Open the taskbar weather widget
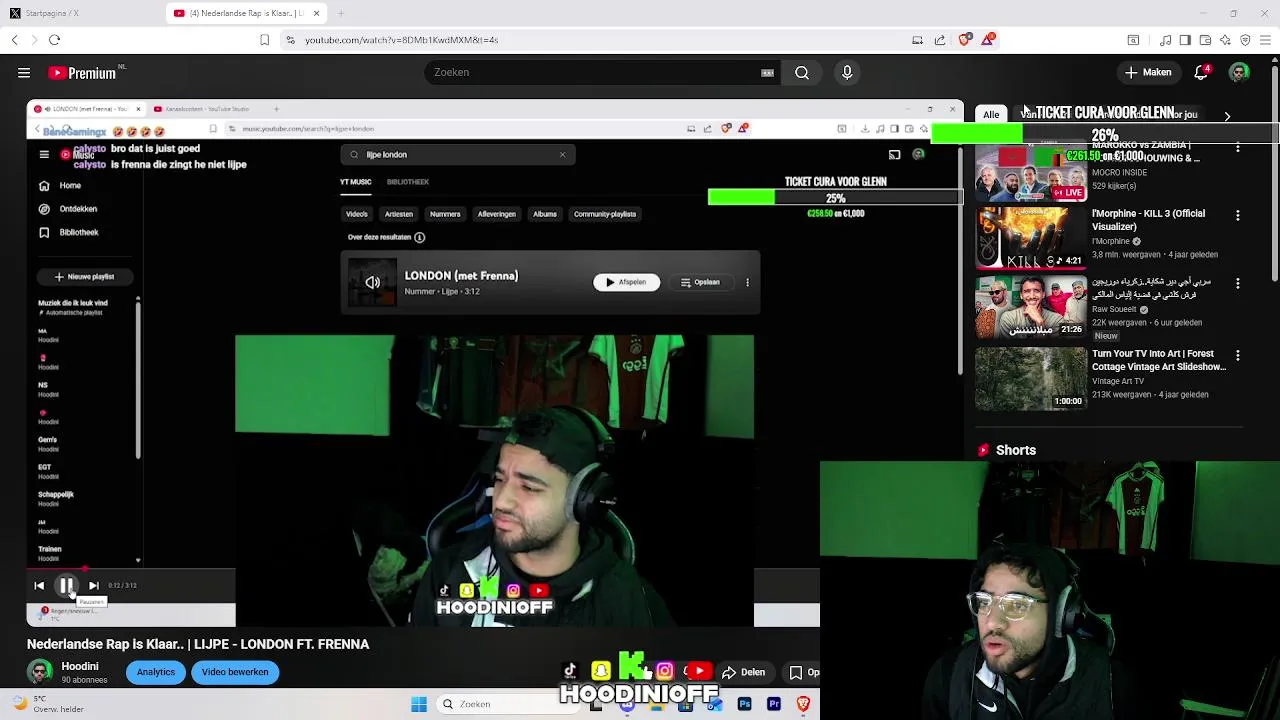The height and width of the screenshot is (720, 1280). click(46, 704)
